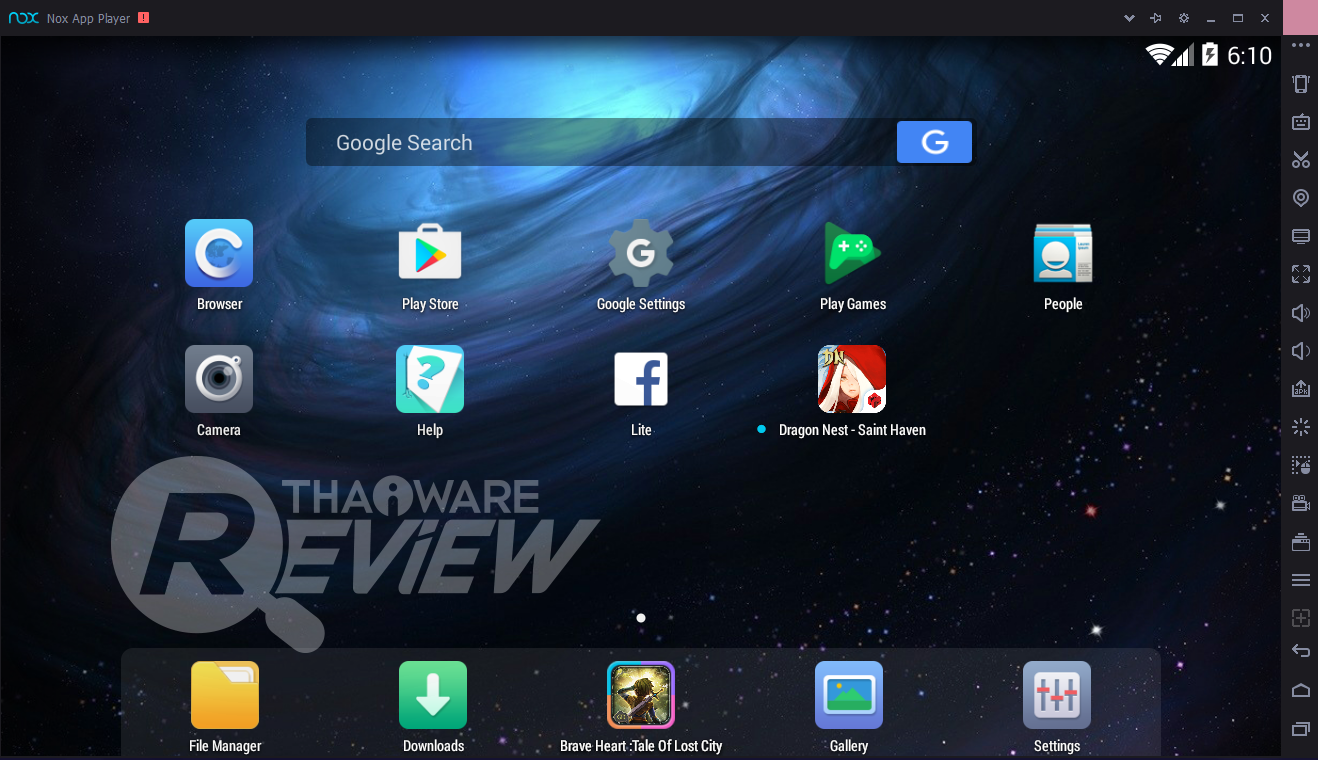Click the Google Search input field
Image resolution: width=1318 pixels, height=760 pixels.
click(601, 142)
